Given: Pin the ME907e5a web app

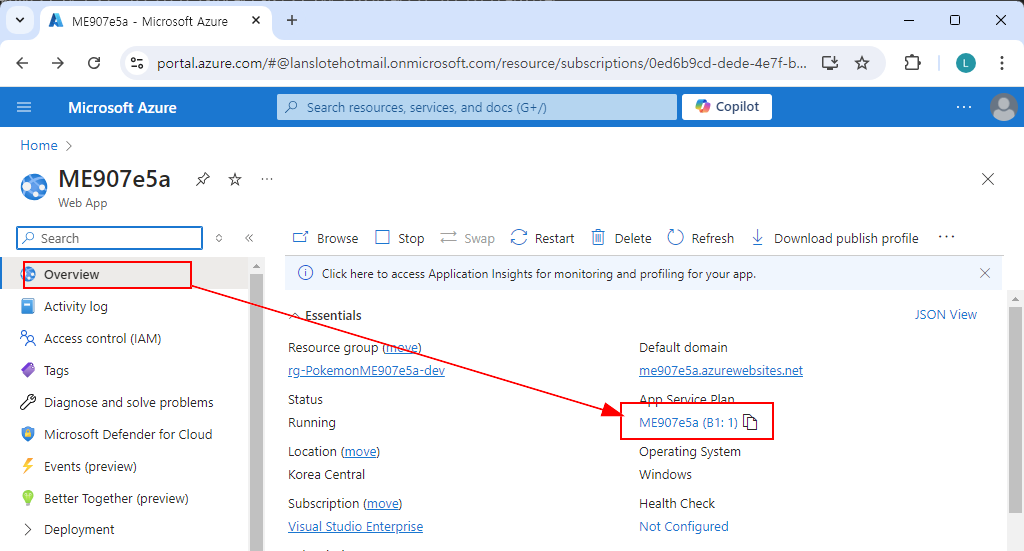Looking at the screenshot, I should pyautogui.click(x=203, y=179).
